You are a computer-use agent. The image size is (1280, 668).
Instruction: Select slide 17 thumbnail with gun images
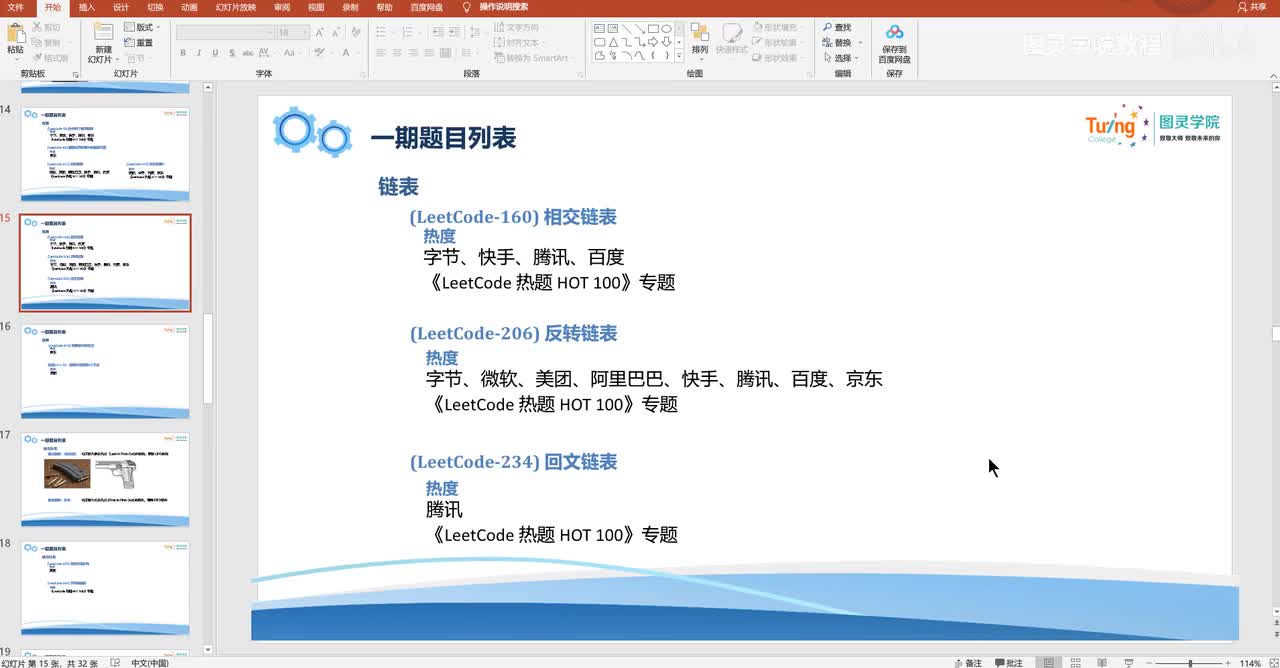point(105,479)
